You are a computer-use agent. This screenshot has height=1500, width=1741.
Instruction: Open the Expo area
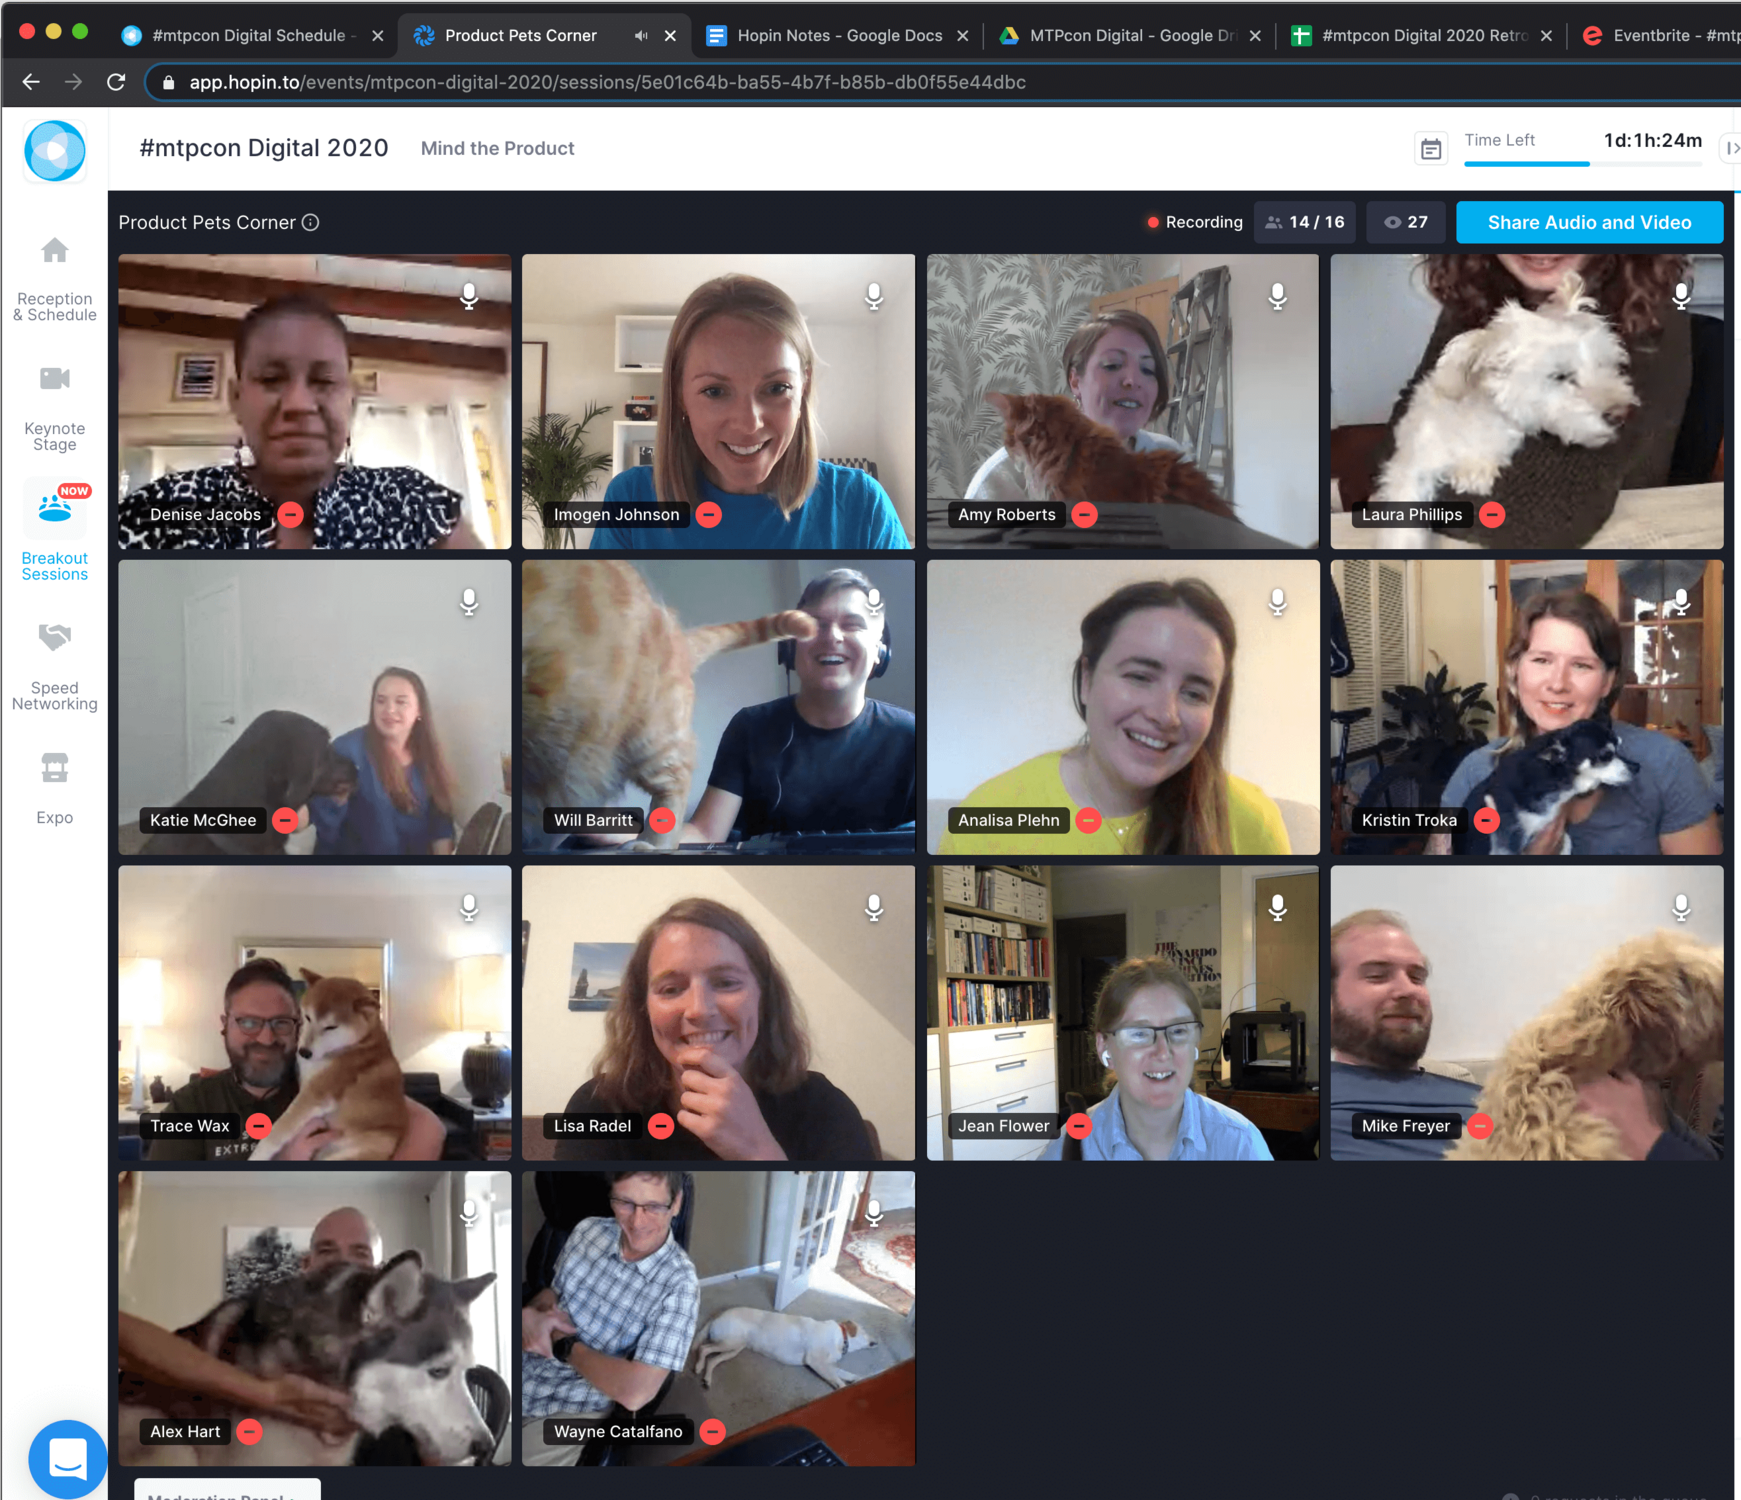pos(54,789)
